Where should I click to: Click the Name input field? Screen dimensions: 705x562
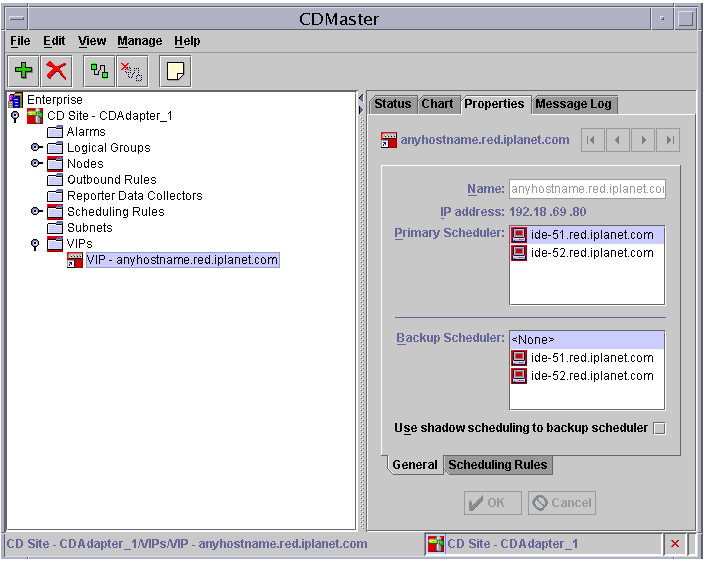(x=587, y=189)
